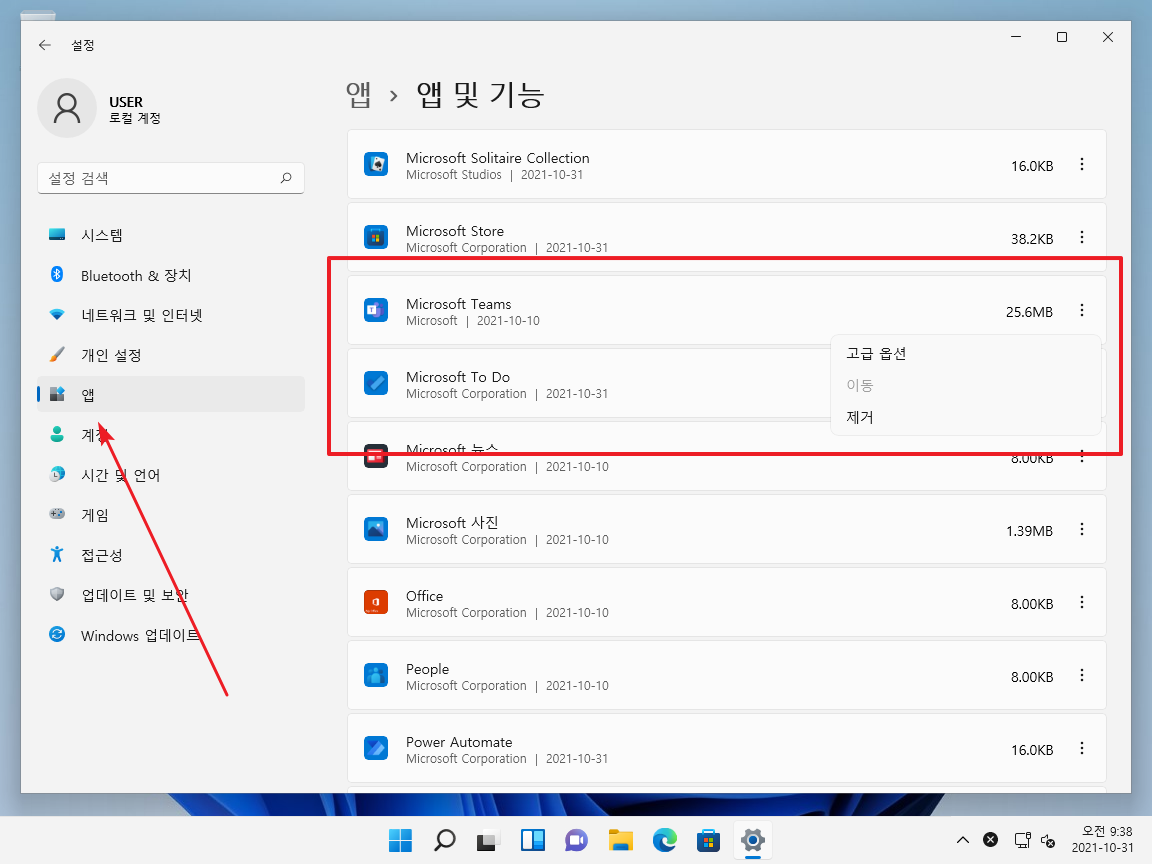This screenshot has height=864, width=1152.
Task: Open Microsoft Store from taskbar
Action: 708,840
